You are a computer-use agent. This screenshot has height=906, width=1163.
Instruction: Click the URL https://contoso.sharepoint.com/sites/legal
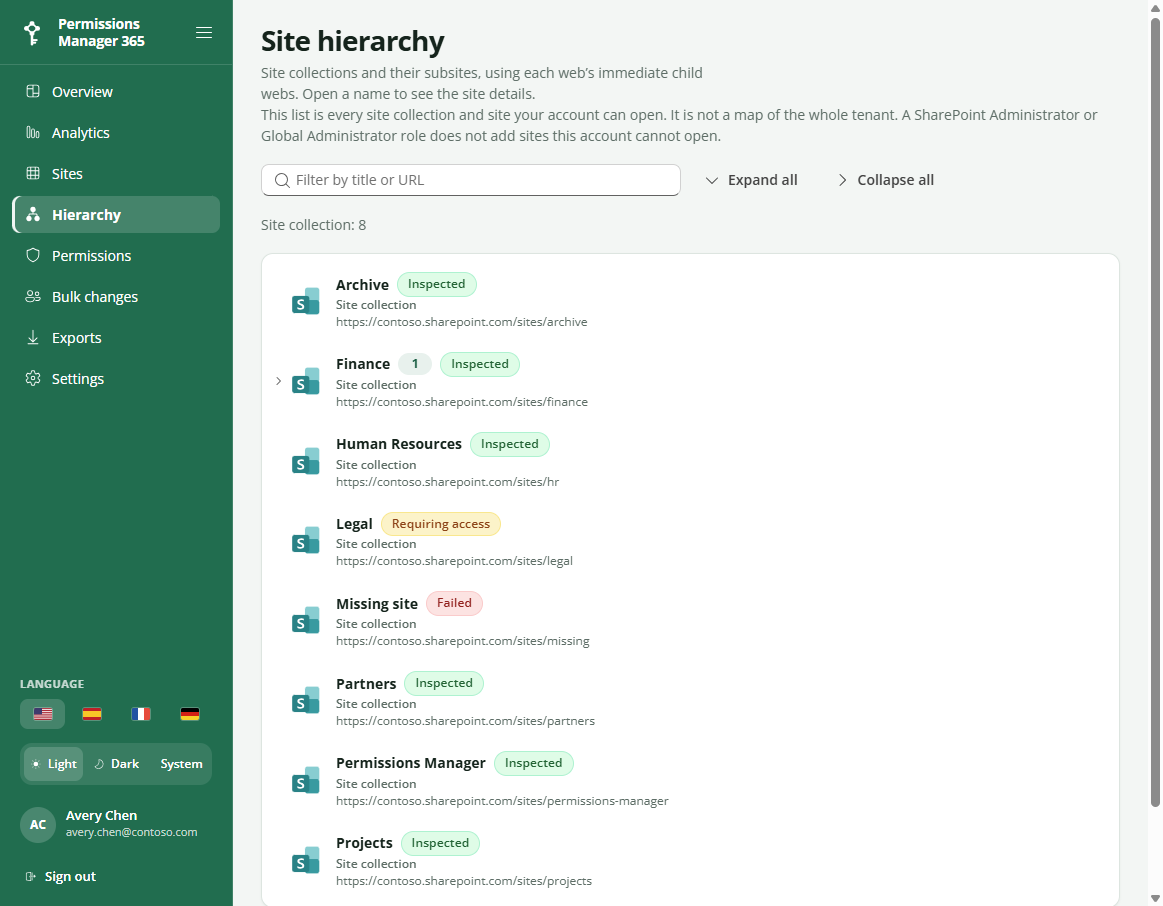click(x=454, y=561)
